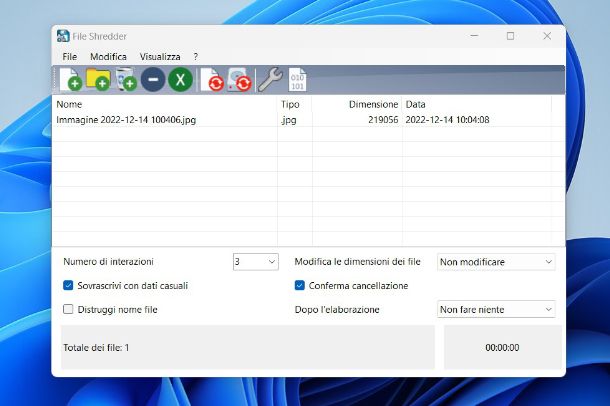Sort by the Dimensione column header
The image size is (610, 406).
click(x=357, y=104)
